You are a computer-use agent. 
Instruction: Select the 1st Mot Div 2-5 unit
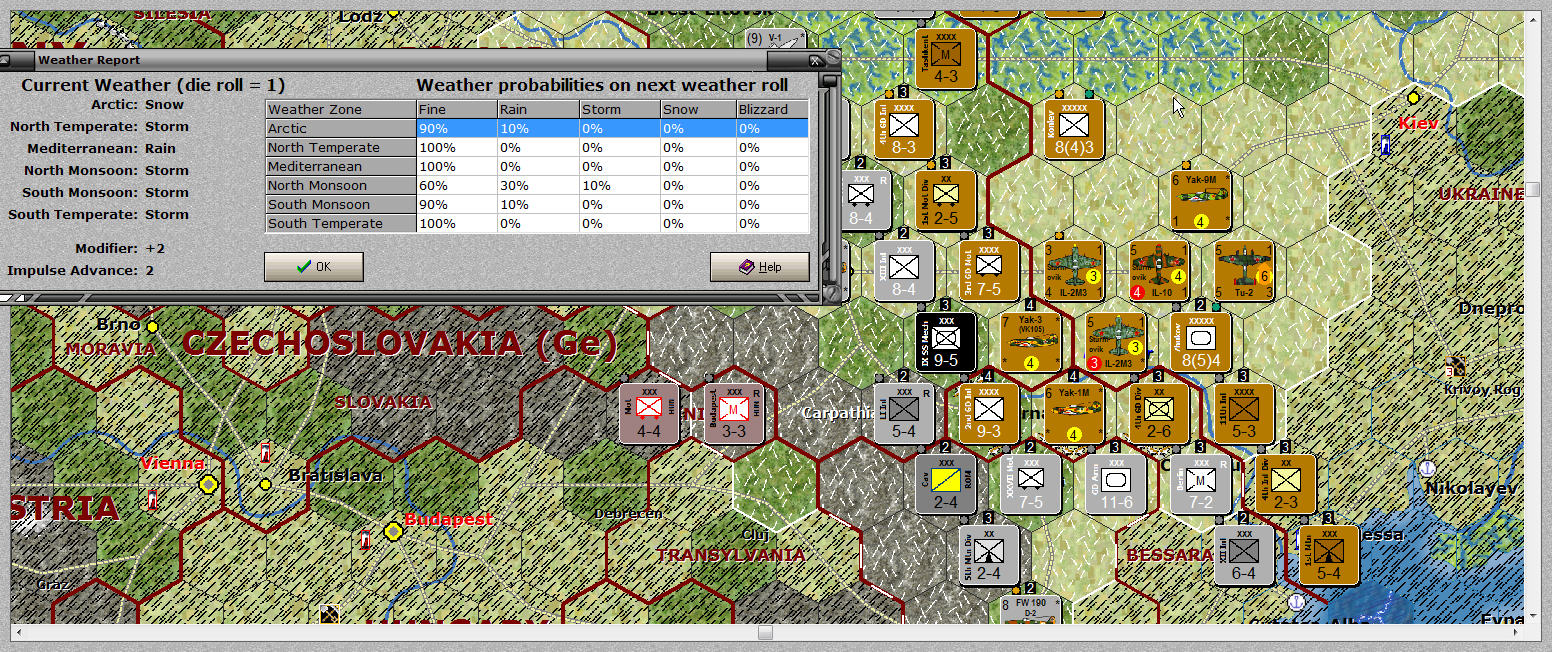pyautogui.click(x=946, y=200)
